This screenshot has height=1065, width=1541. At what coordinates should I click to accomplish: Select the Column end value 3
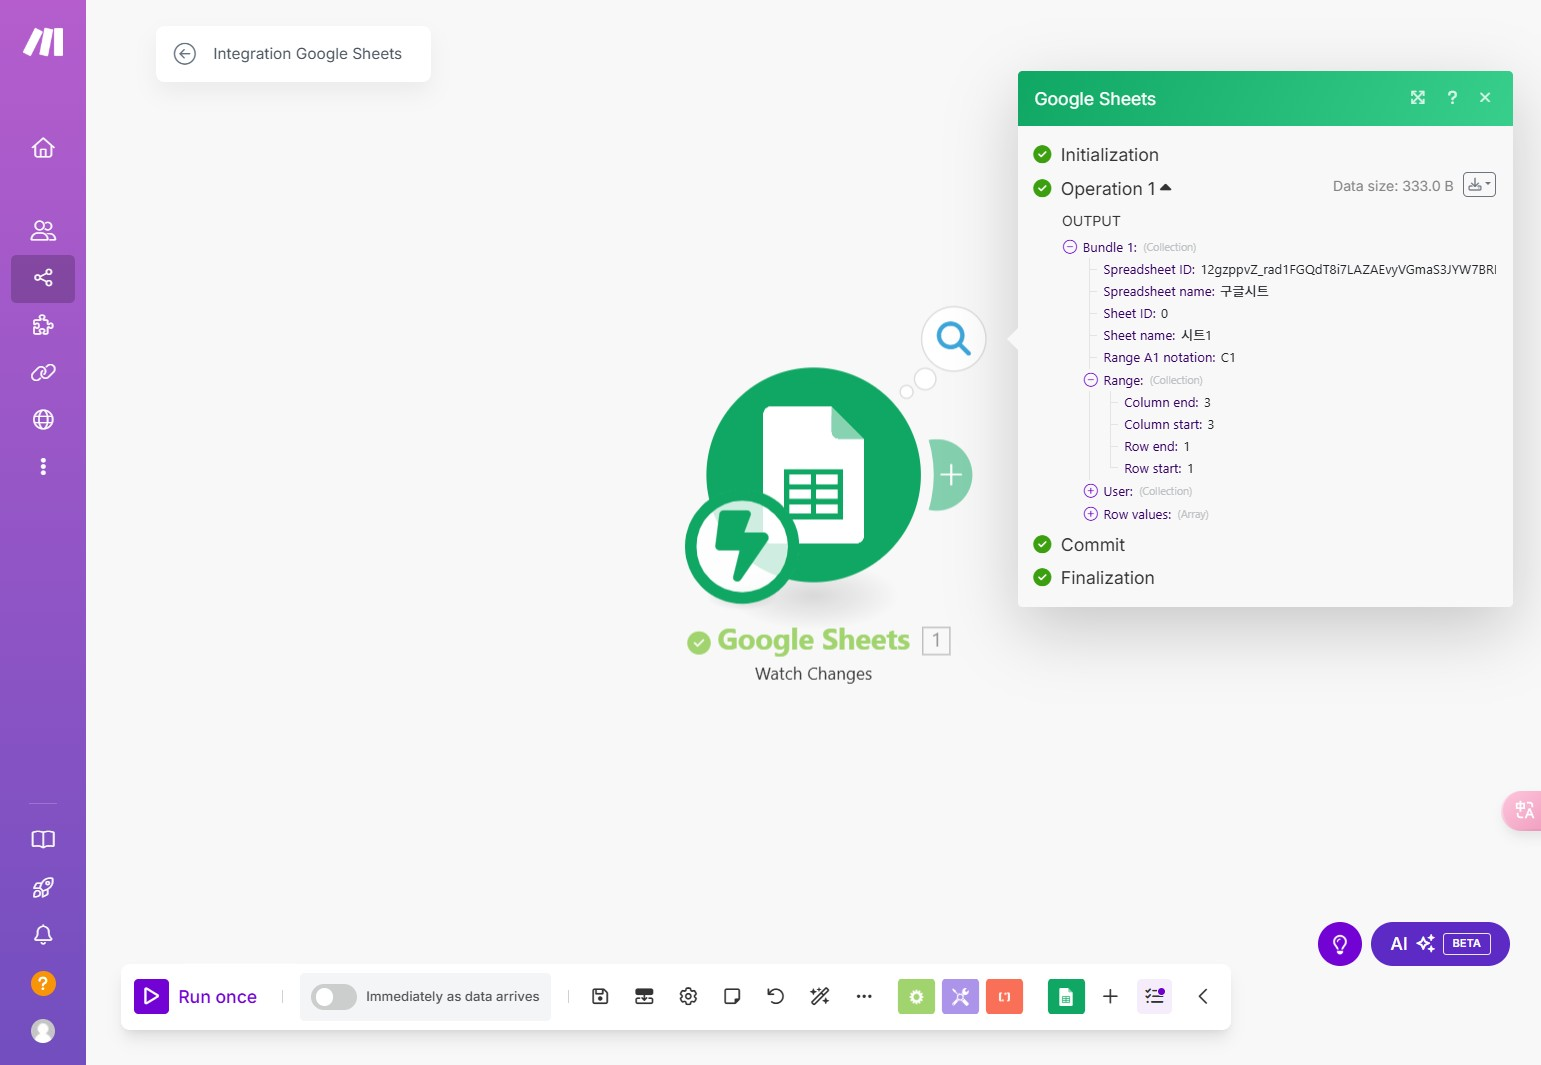(x=1207, y=403)
